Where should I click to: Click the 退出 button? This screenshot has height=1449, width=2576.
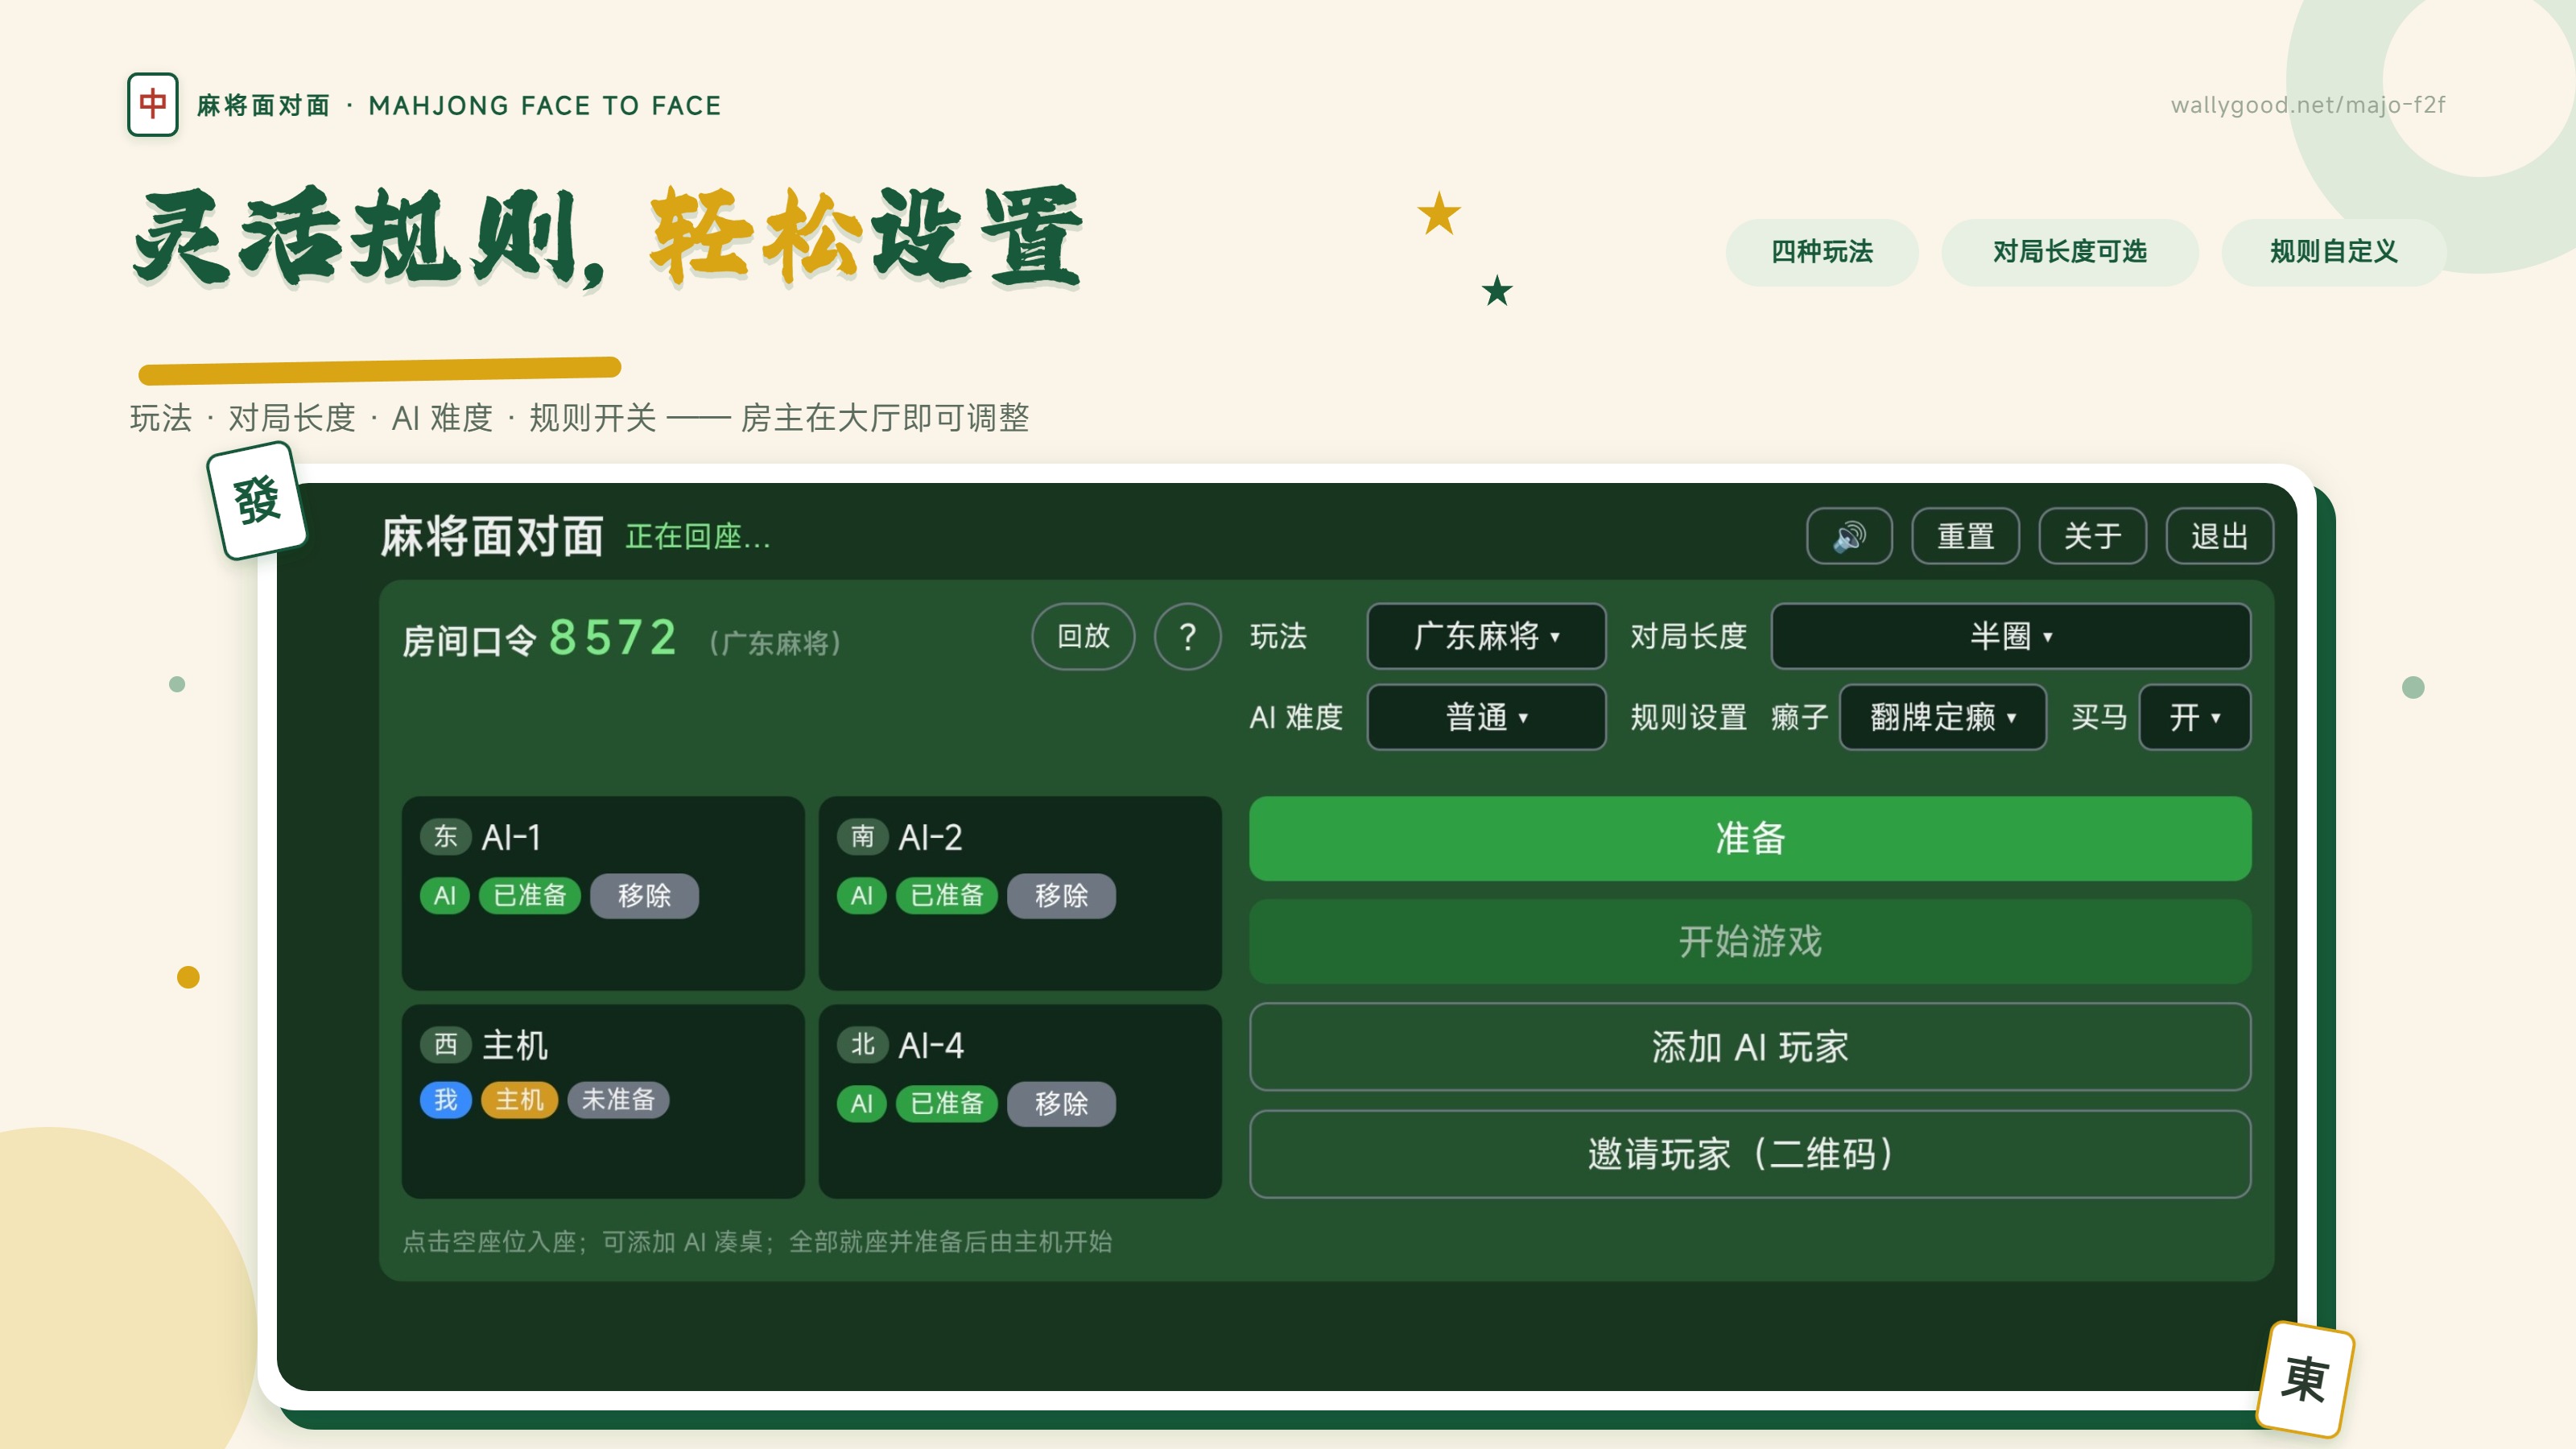pos(2219,536)
